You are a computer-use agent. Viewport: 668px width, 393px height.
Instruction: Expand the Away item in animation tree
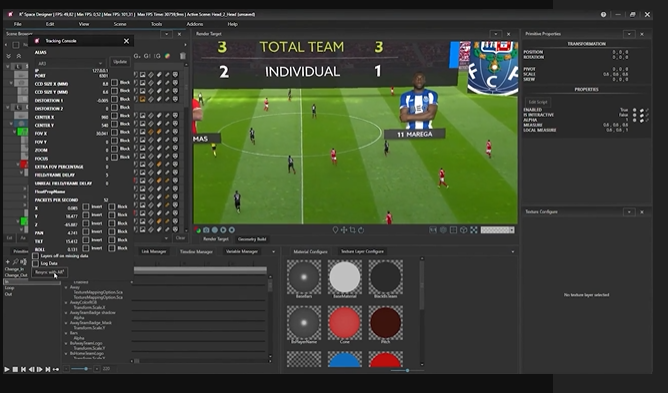[66, 287]
